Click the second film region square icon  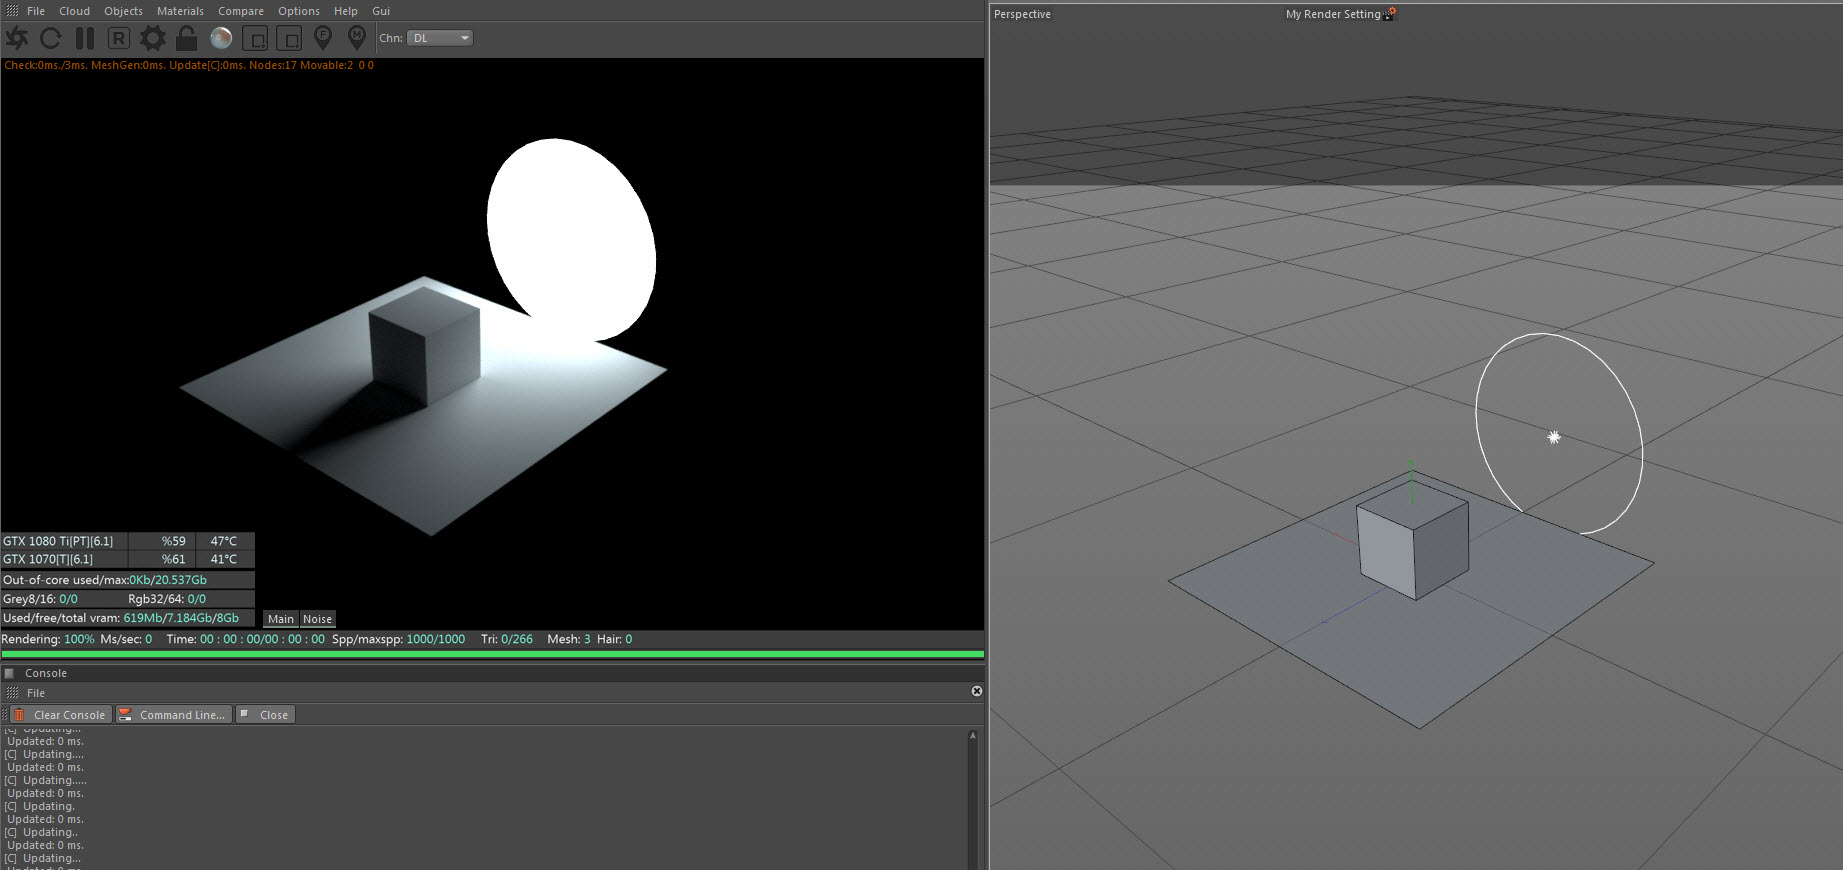(289, 38)
